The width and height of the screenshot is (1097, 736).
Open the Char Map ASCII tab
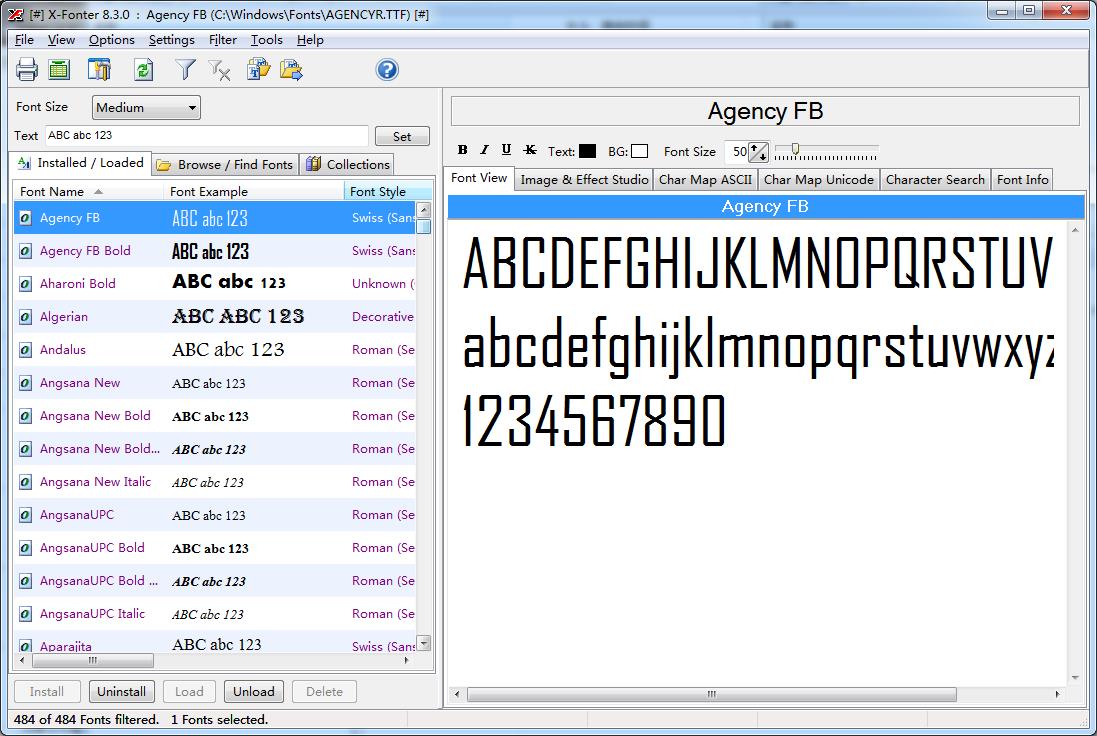(x=705, y=180)
